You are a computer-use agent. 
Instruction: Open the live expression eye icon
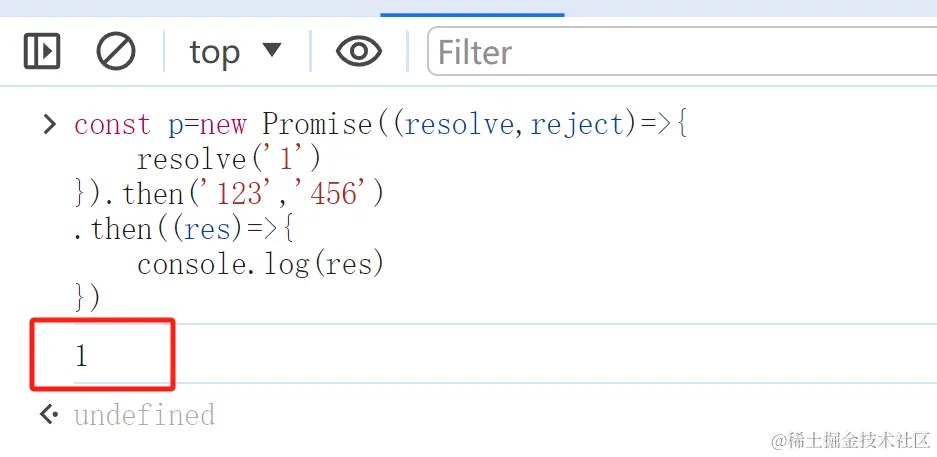[358, 51]
